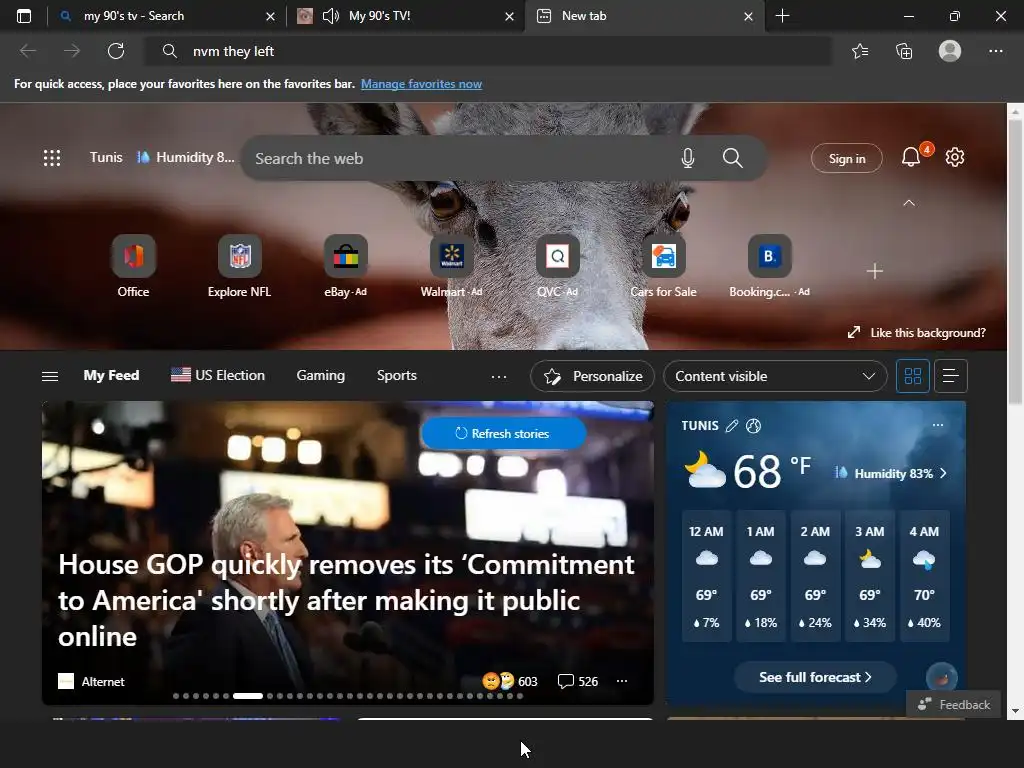Open the story comments 526
The image size is (1024, 768).
point(578,681)
